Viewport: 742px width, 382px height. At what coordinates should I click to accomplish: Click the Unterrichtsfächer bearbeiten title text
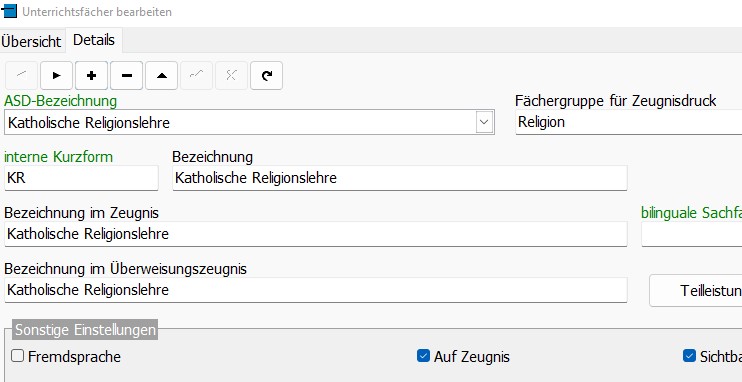coord(97,12)
